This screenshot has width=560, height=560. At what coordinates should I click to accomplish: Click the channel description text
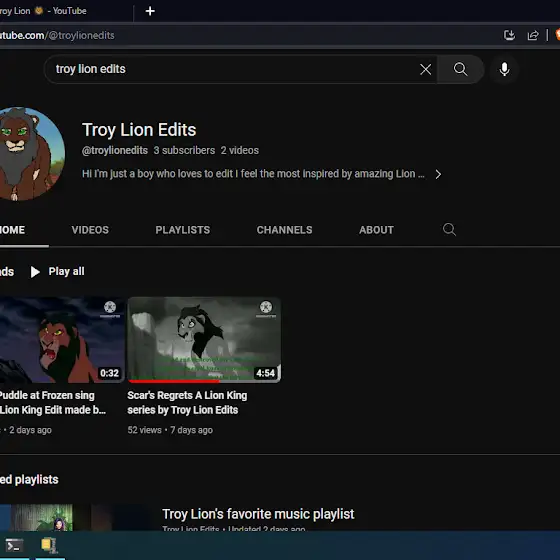(253, 174)
